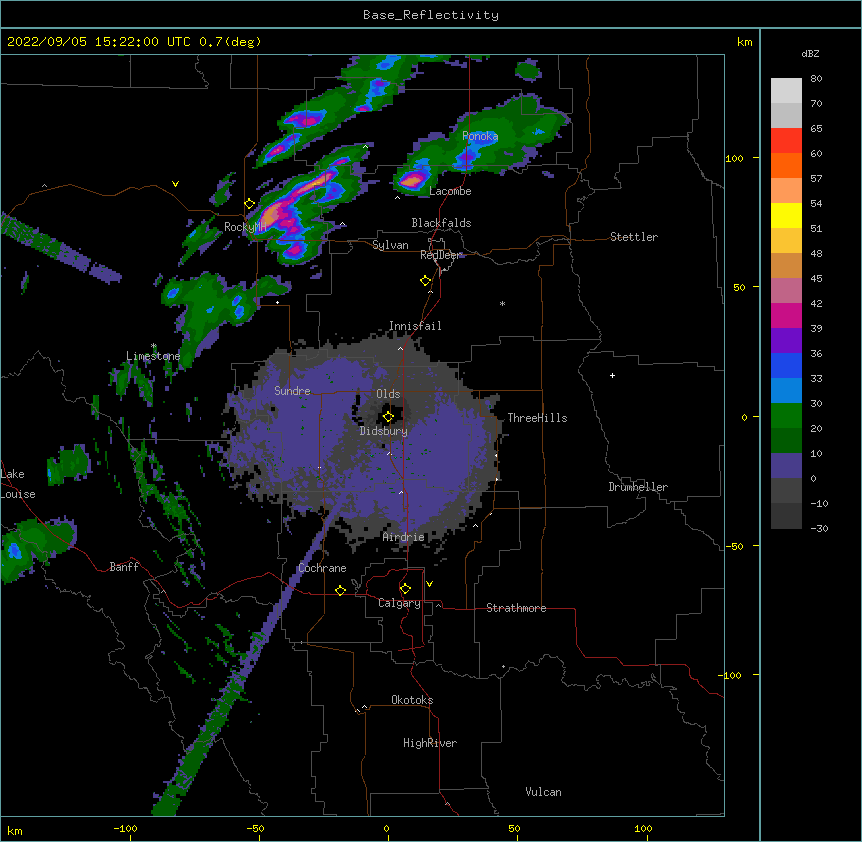
Task: Click the Cochrane city label
Action: click(x=322, y=568)
